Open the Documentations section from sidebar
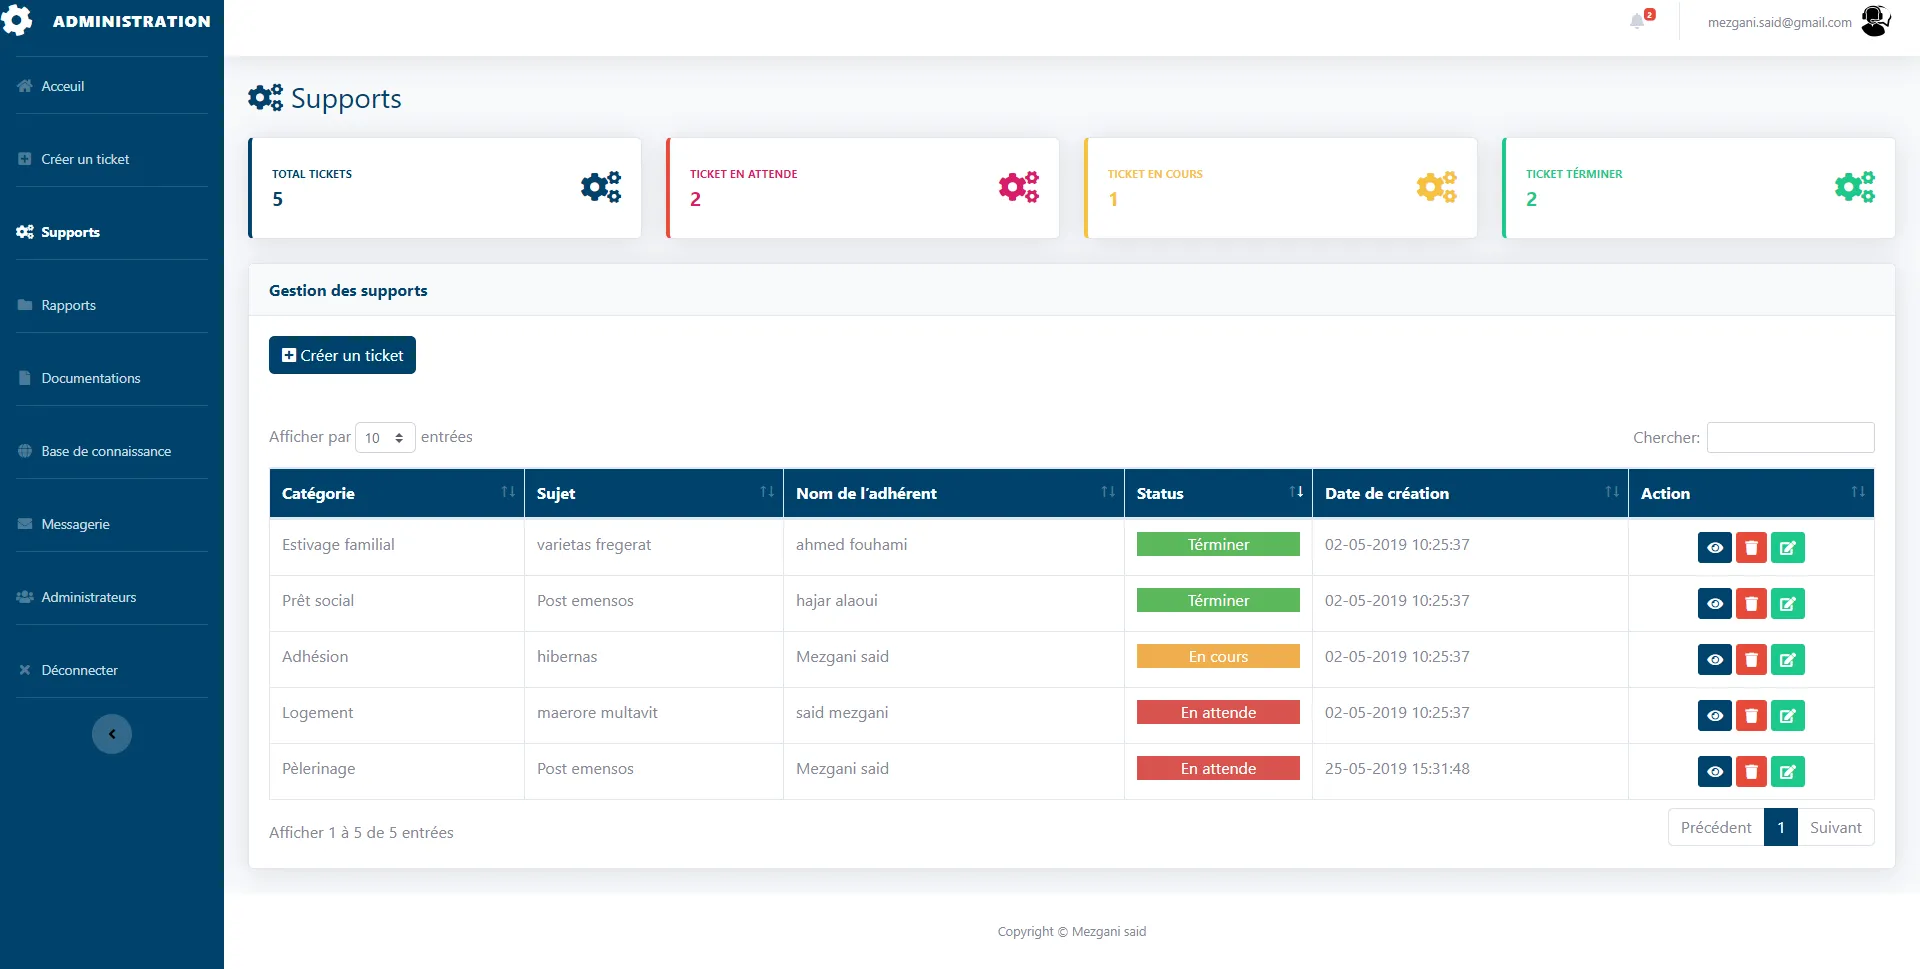 tap(90, 377)
